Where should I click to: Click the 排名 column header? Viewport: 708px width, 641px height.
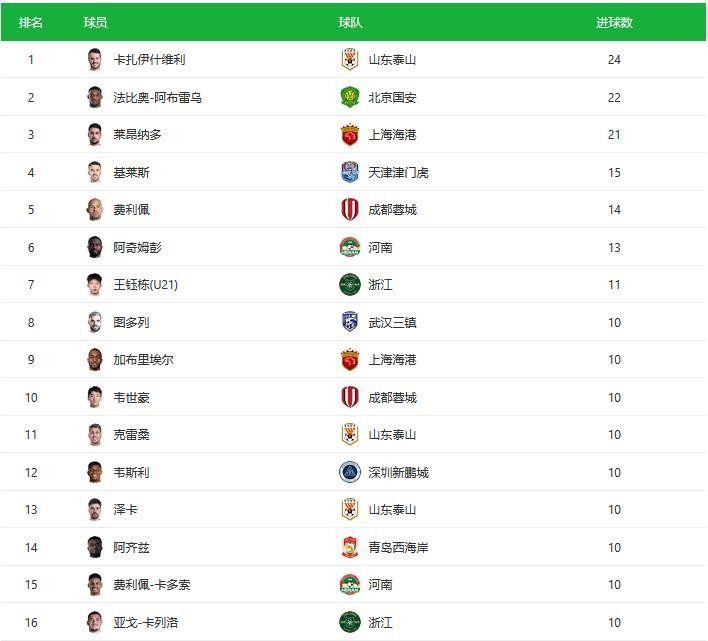point(31,22)
